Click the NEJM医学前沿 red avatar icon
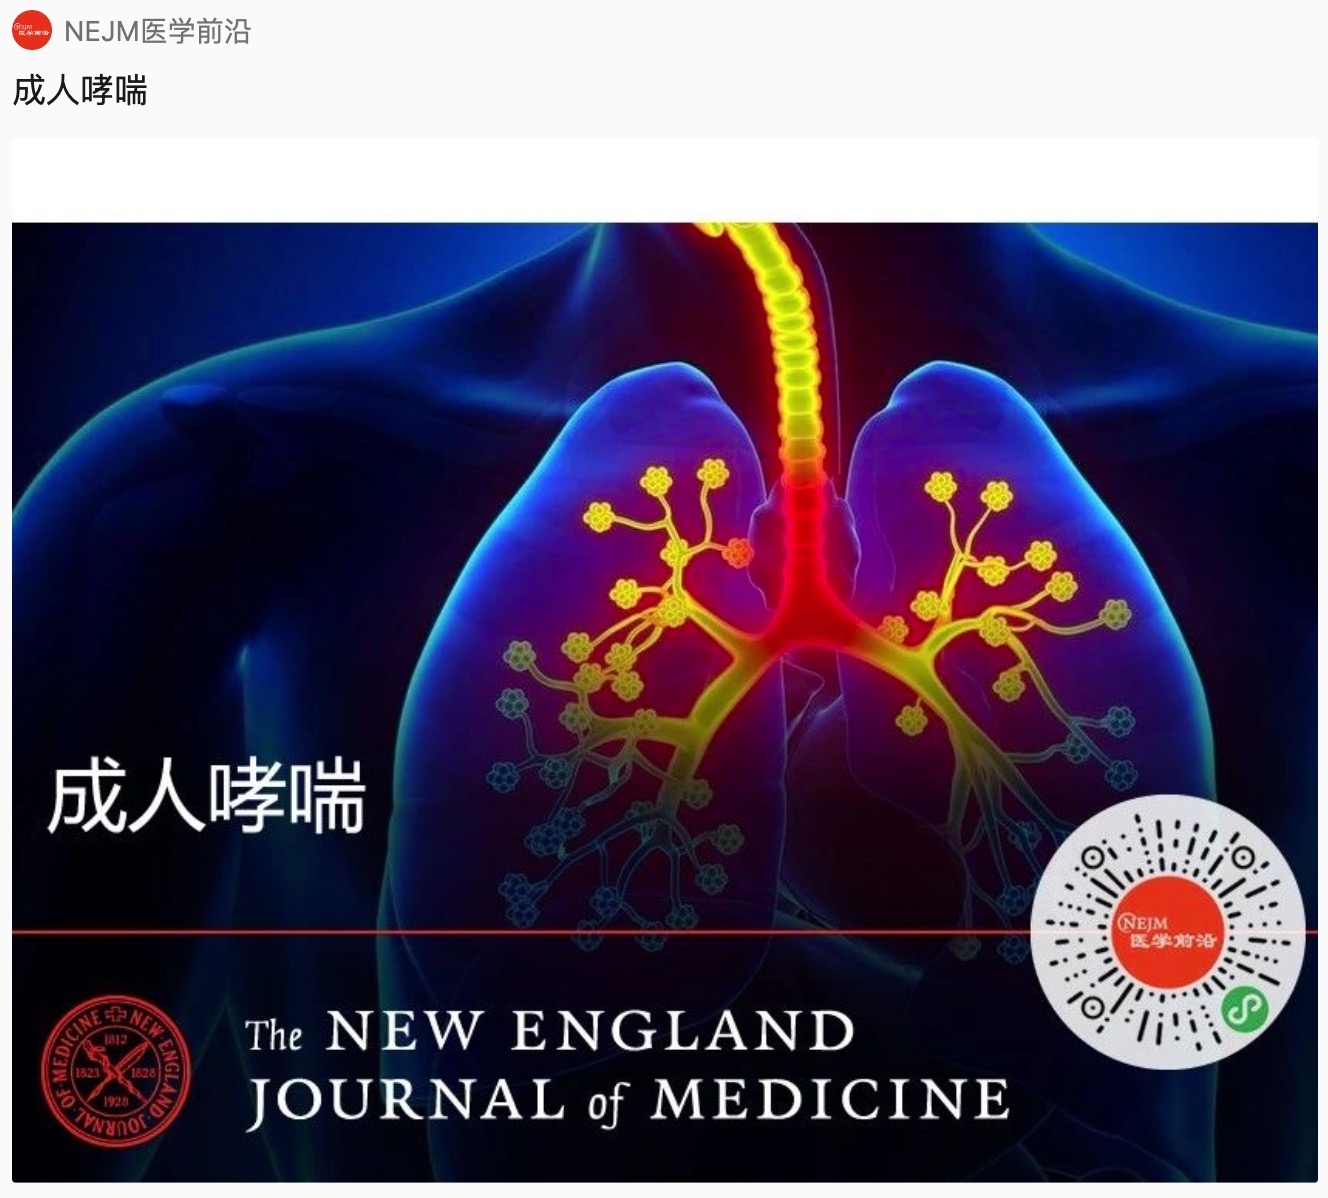 point(32,30)
